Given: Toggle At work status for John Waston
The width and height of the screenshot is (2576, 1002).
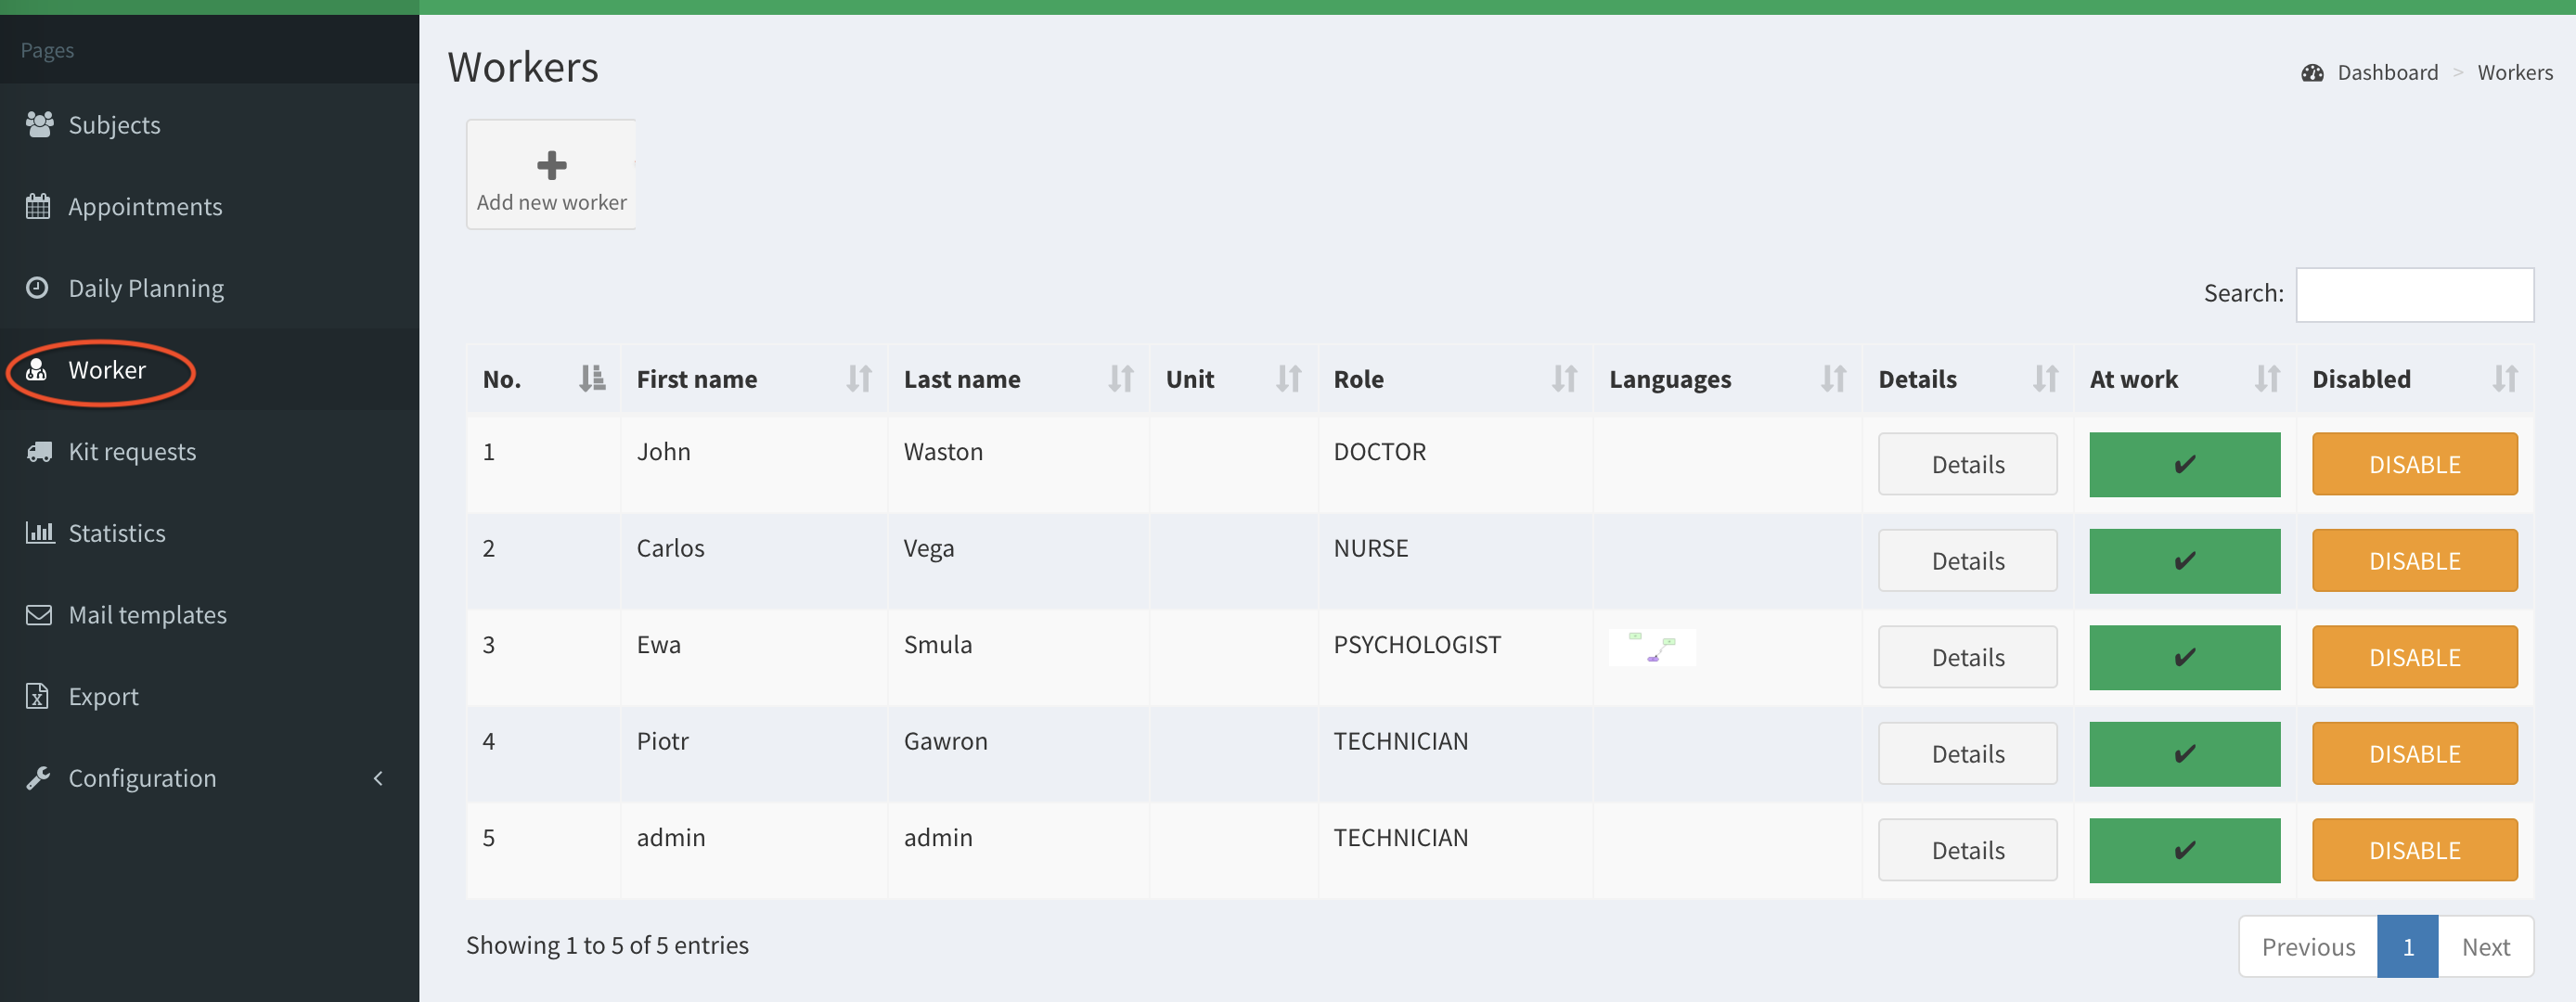Looking at the screenshot, I should 2183,464.
